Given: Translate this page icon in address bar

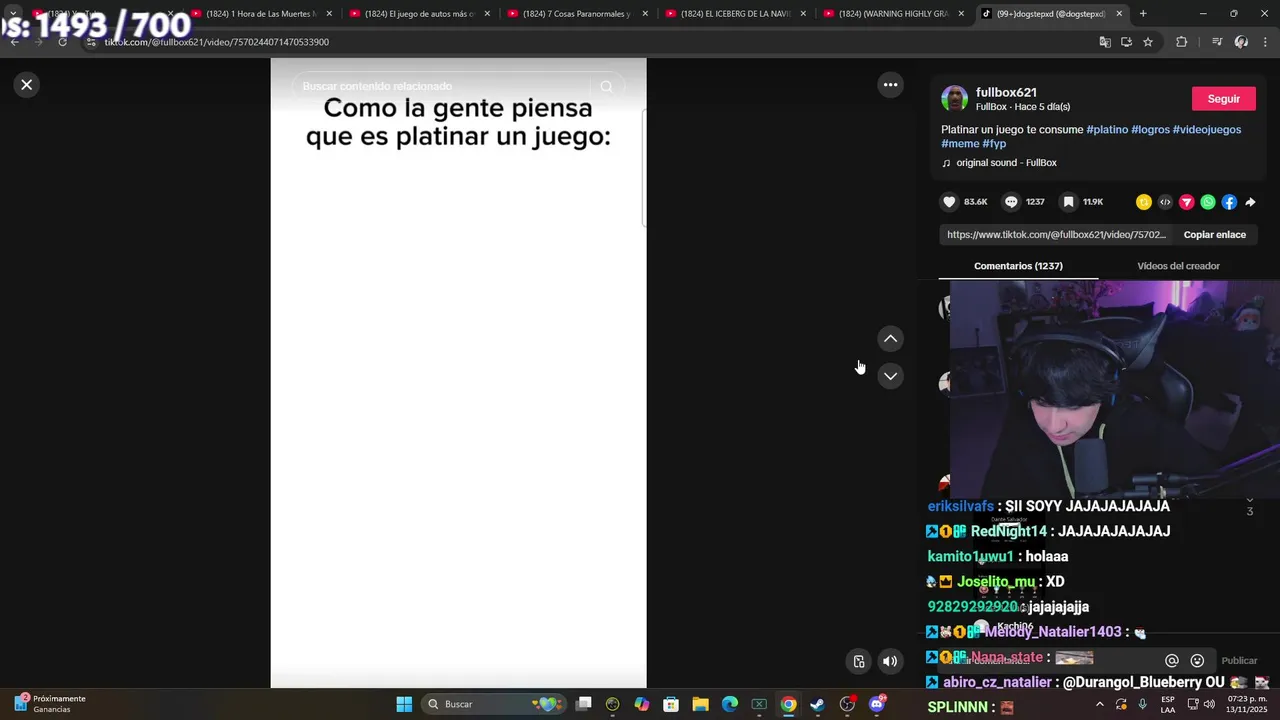Looking at the screenshot, I should point(1105,42).
